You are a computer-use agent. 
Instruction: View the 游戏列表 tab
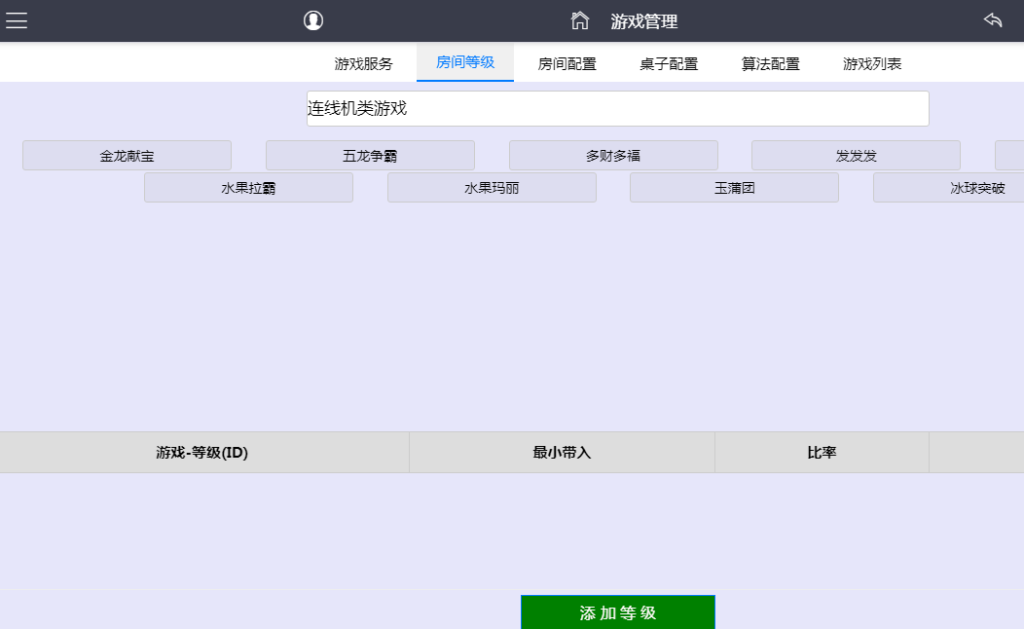coord(872,62)
